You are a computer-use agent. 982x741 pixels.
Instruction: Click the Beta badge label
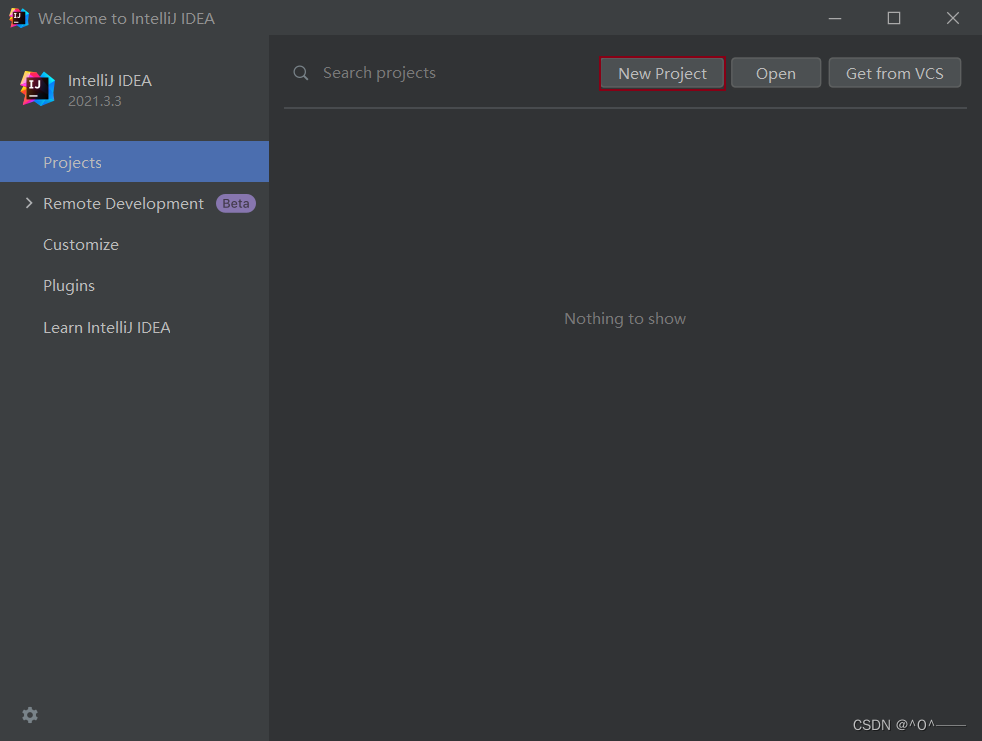point(235,204)
